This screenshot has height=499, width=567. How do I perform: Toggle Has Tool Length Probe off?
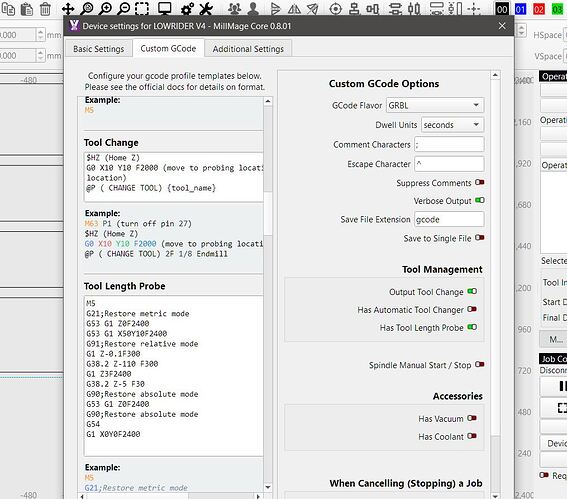[472, 327]
